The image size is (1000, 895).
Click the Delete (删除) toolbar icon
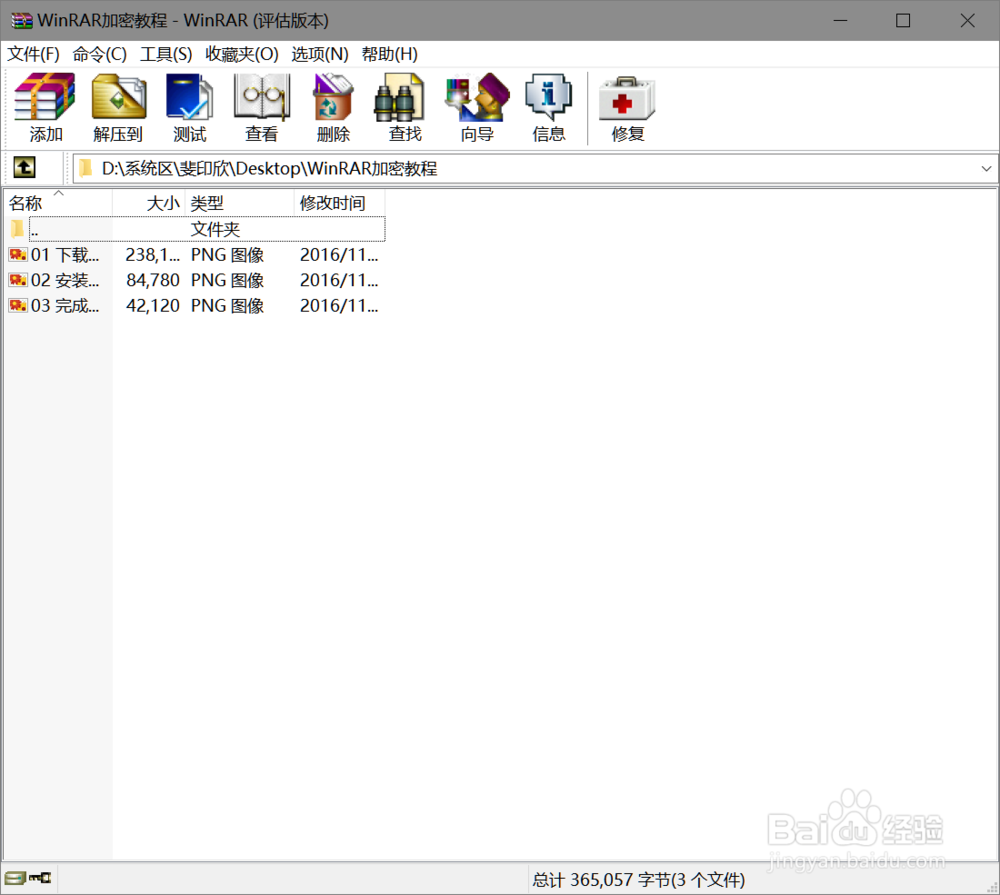(333, 107)
